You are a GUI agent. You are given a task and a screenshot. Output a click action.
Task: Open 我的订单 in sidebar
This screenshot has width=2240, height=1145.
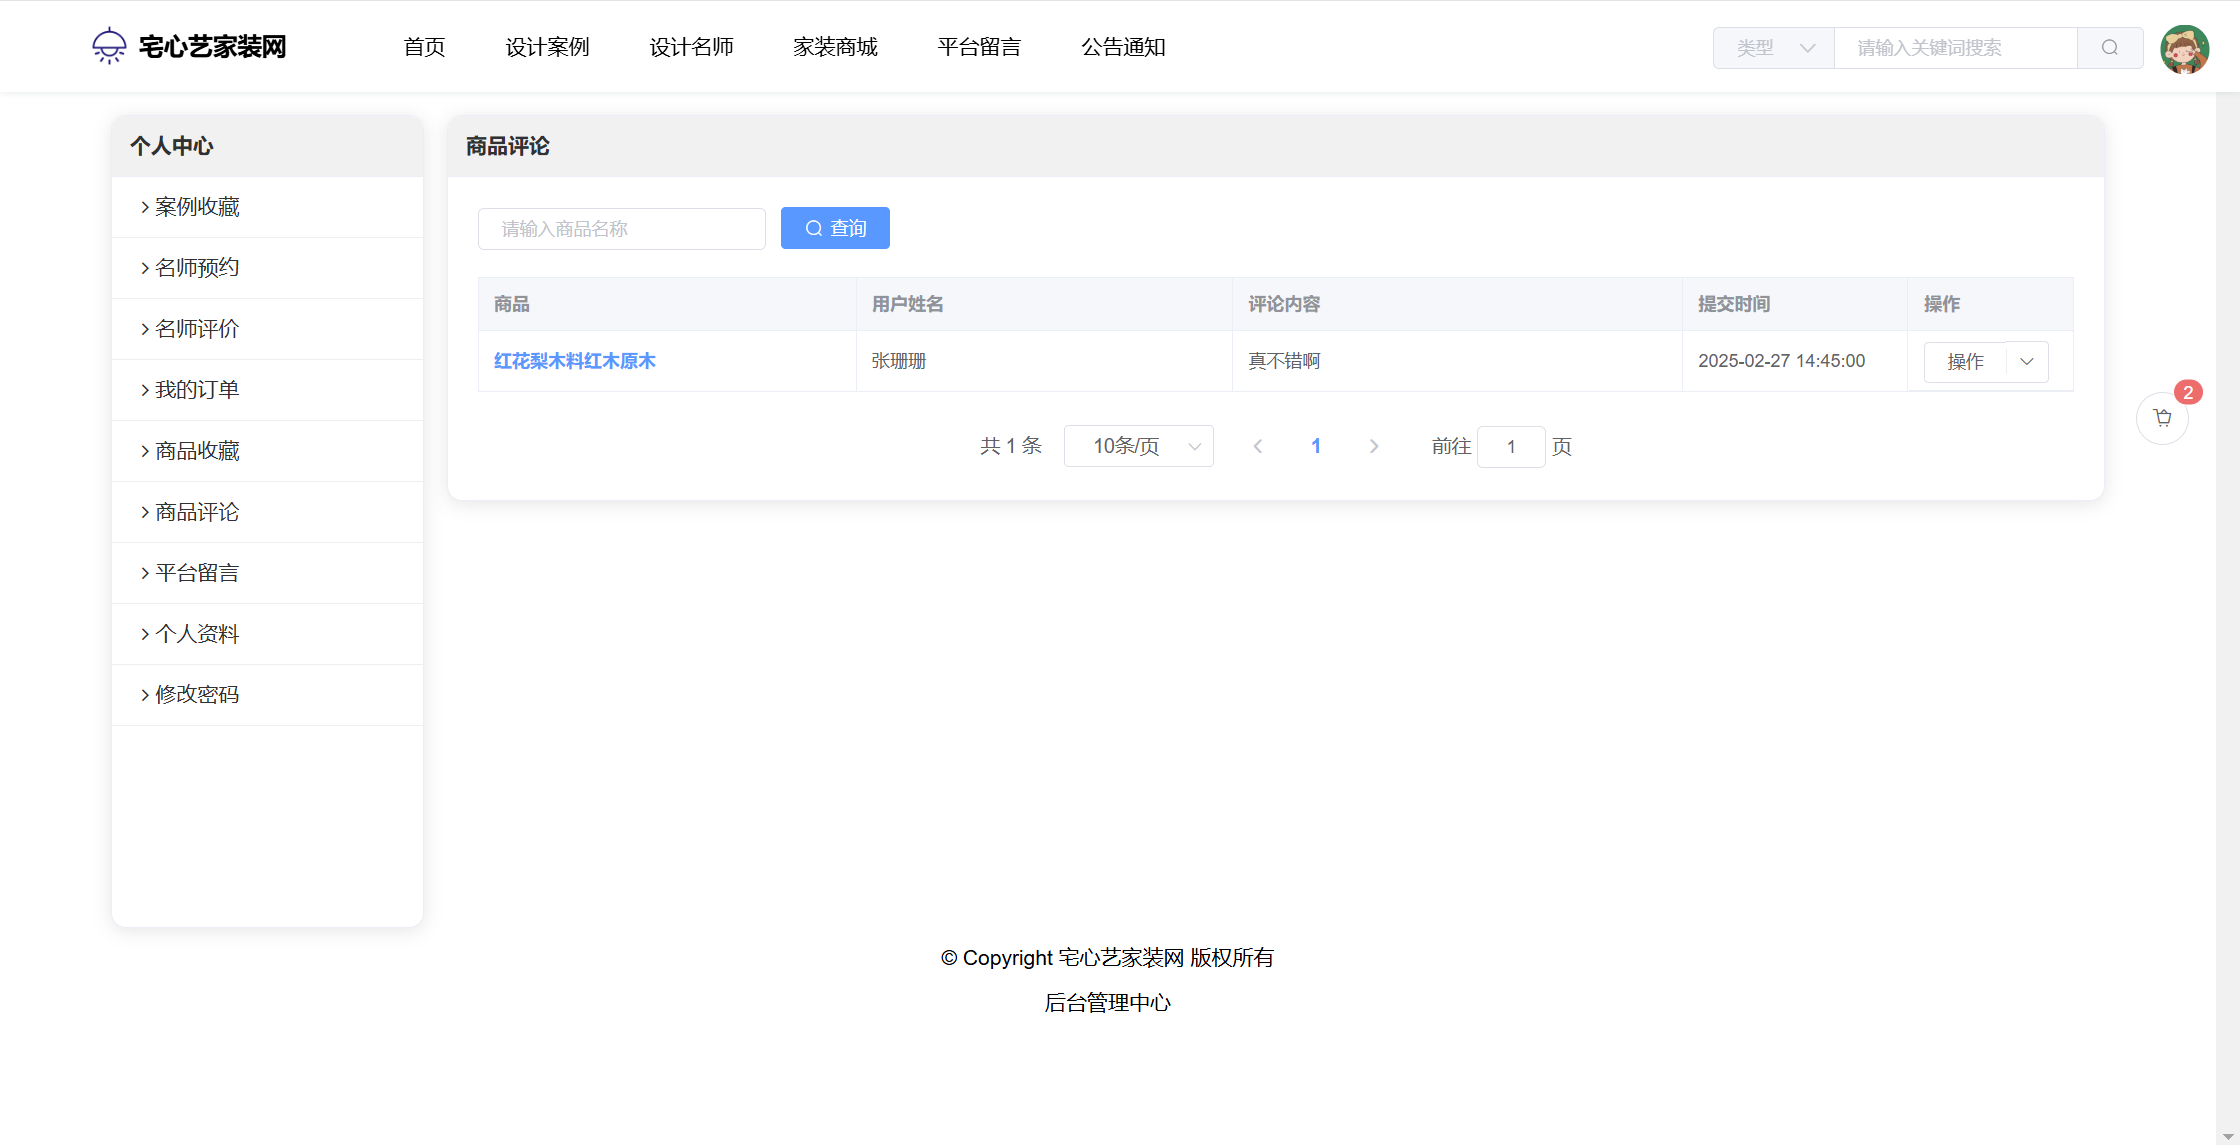tap(197, 390)
